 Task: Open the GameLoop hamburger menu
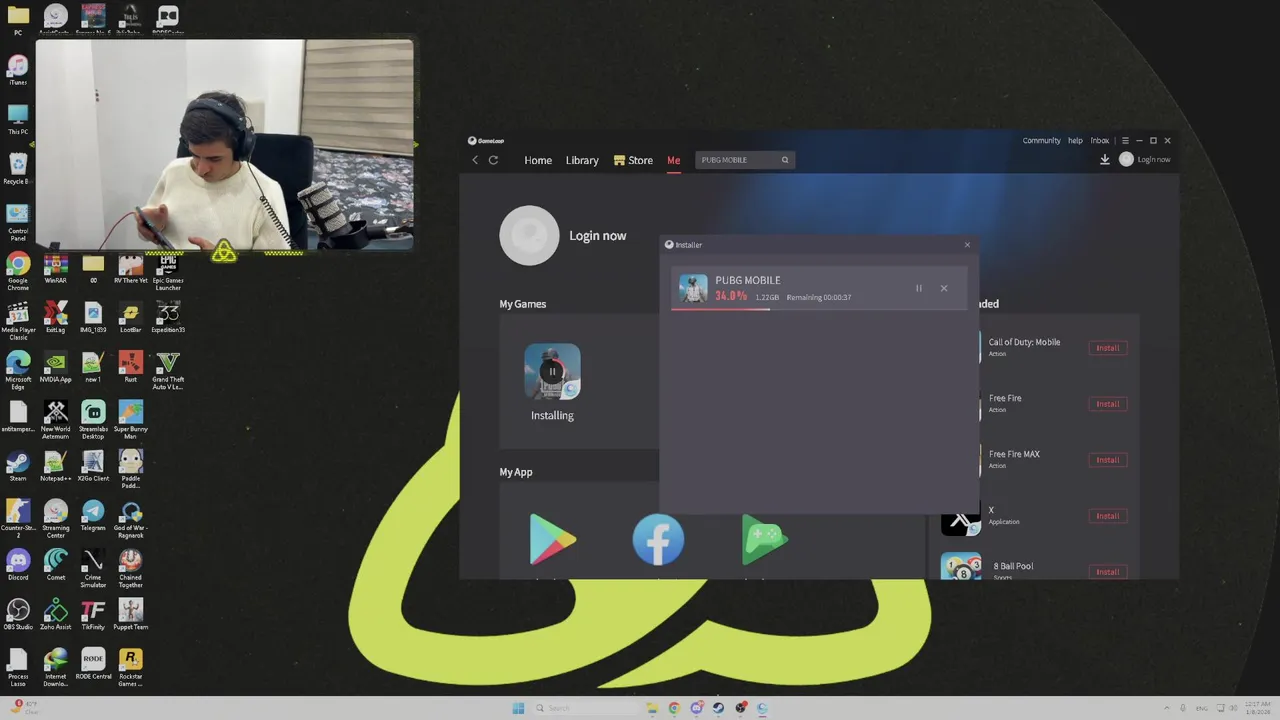[x=1125, y=141]
